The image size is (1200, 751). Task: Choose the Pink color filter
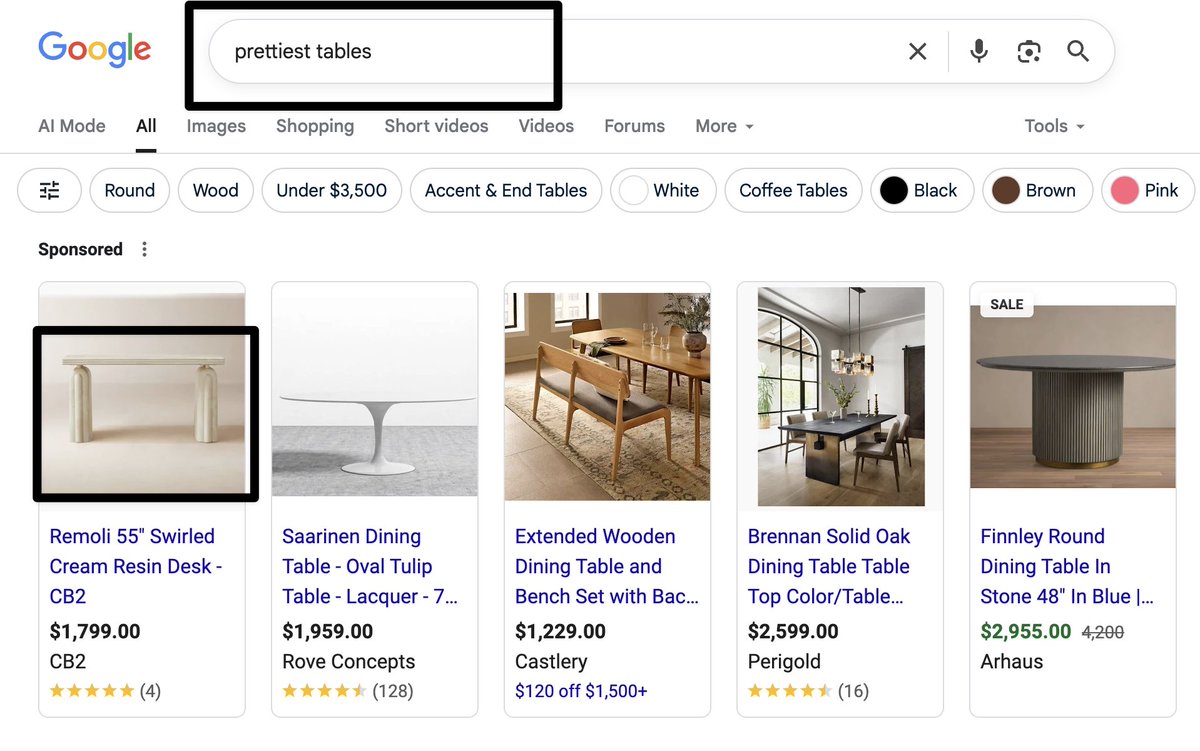click(1147, 190)
